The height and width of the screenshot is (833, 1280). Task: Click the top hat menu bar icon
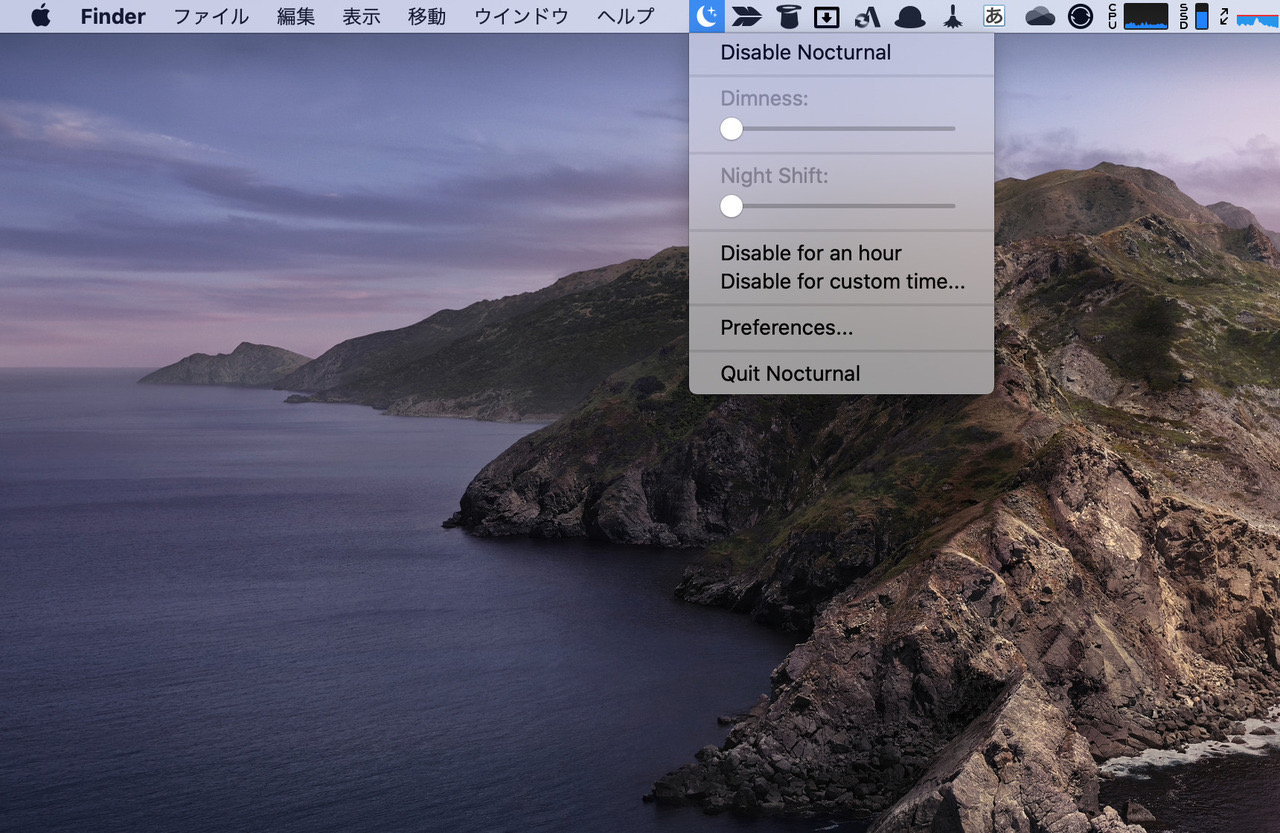pyautogui.click(x=788, y=16)
